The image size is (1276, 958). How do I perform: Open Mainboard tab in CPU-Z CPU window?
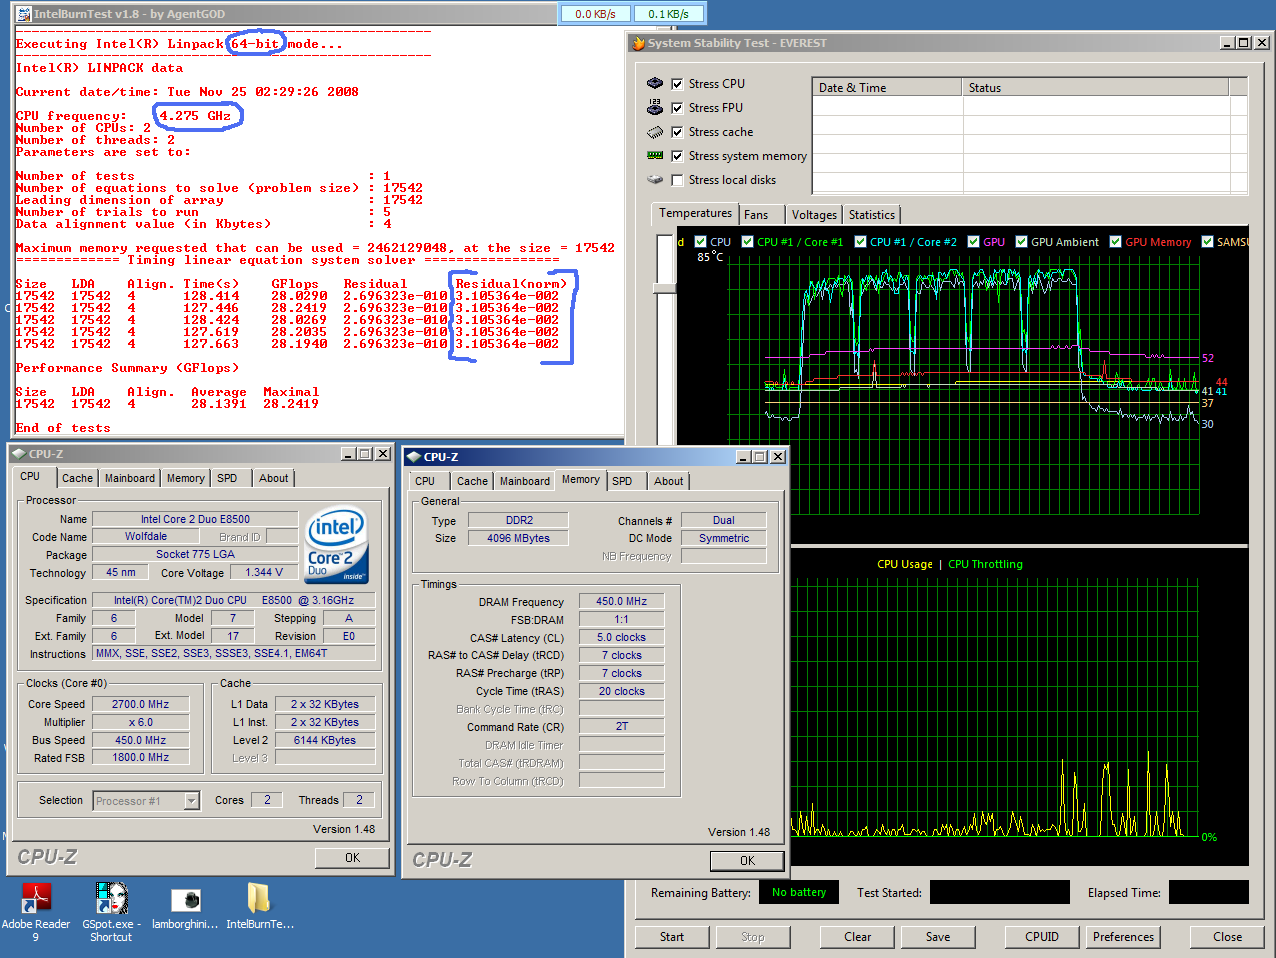[130, 478]
